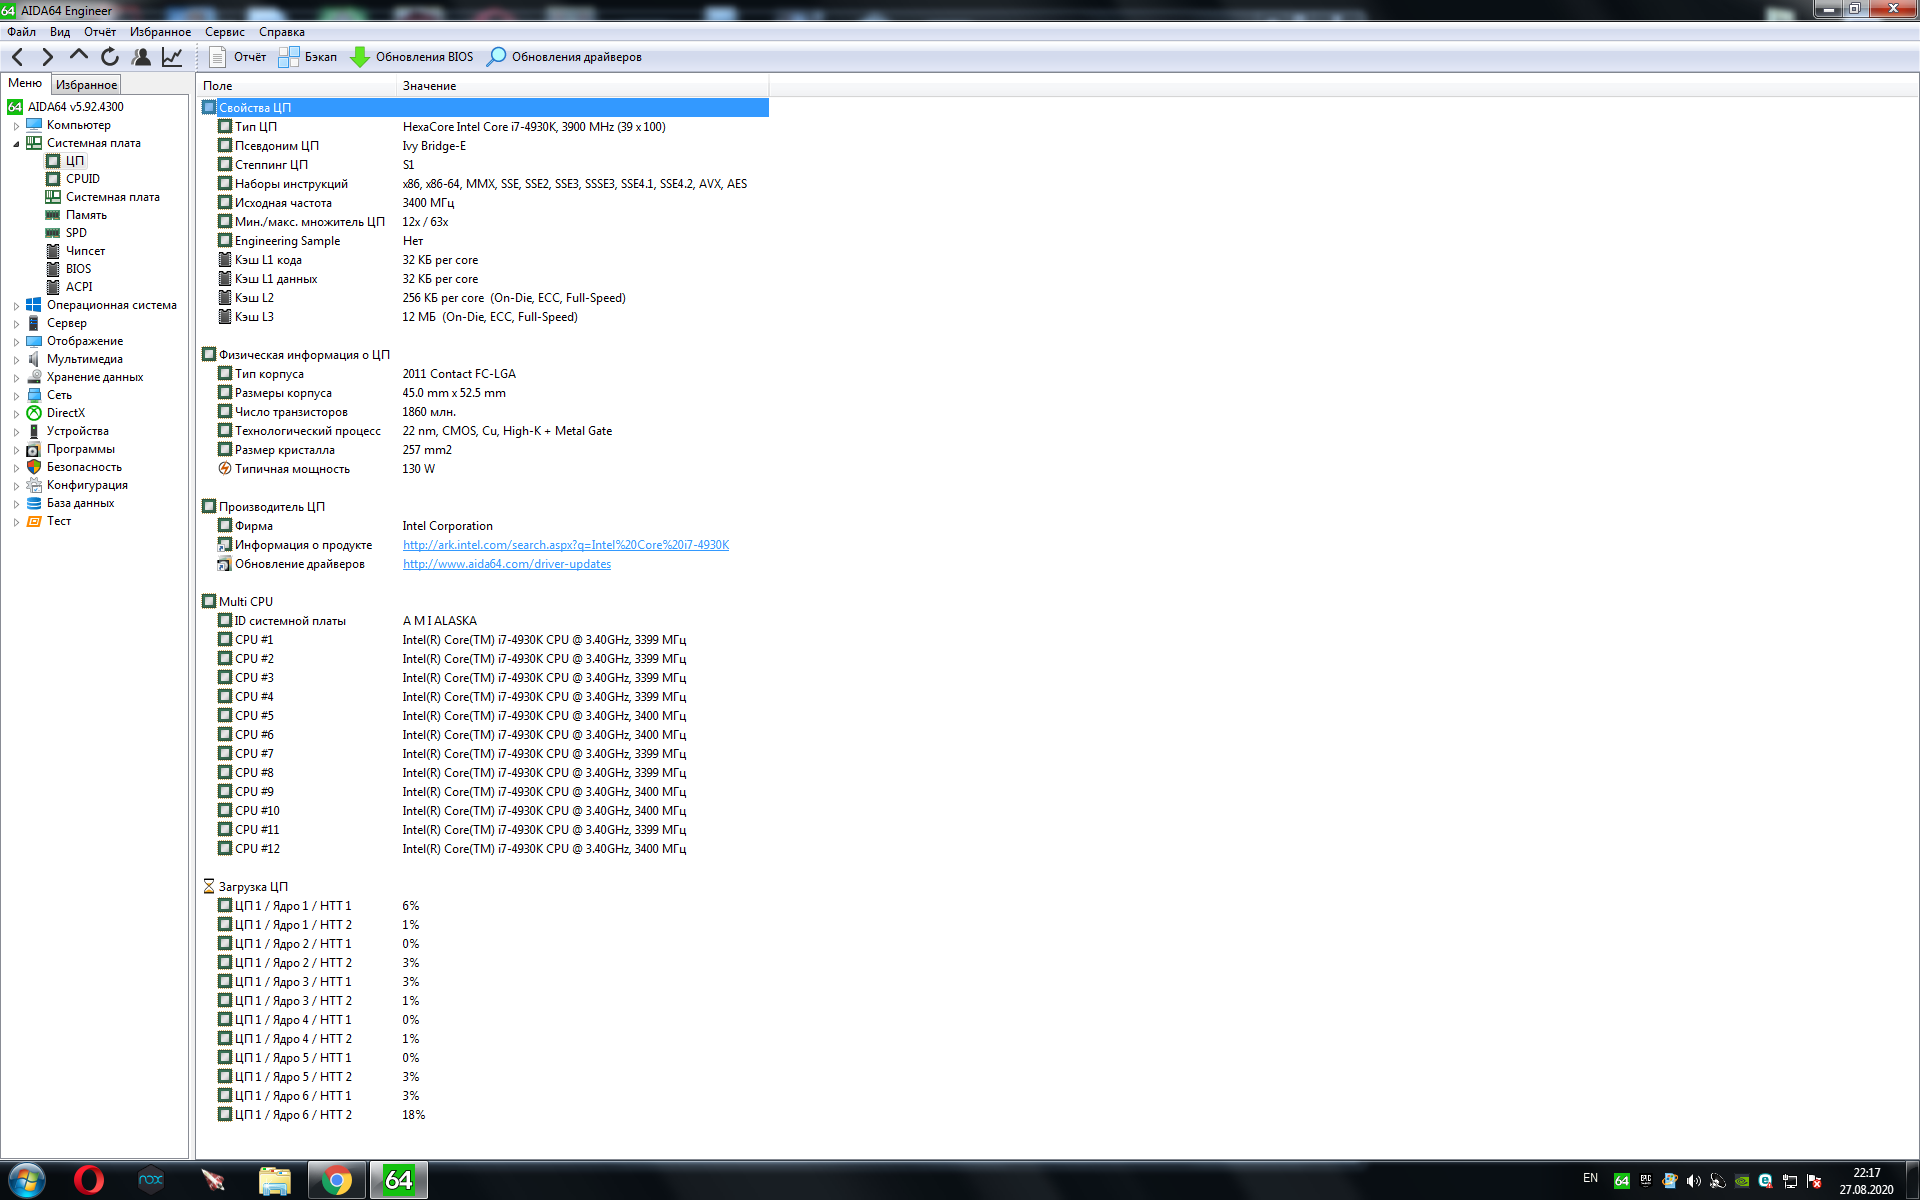Collapse the System board tree node

tap(16, 144)
